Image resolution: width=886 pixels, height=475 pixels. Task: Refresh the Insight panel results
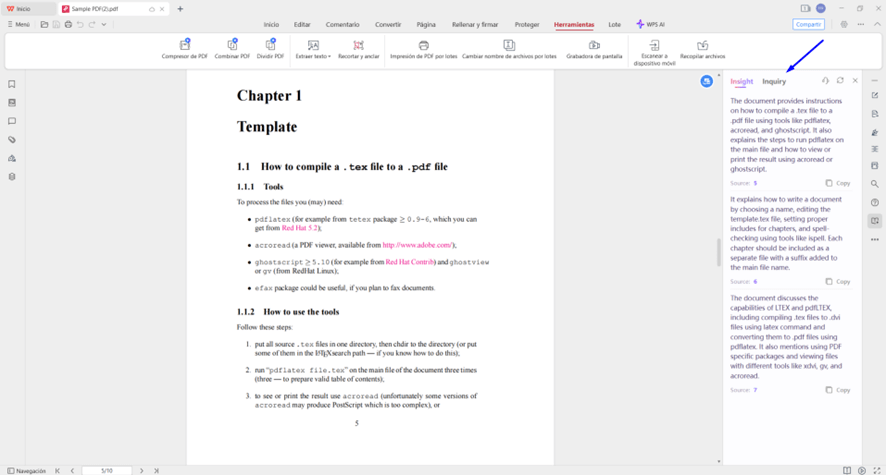[840, 81]
